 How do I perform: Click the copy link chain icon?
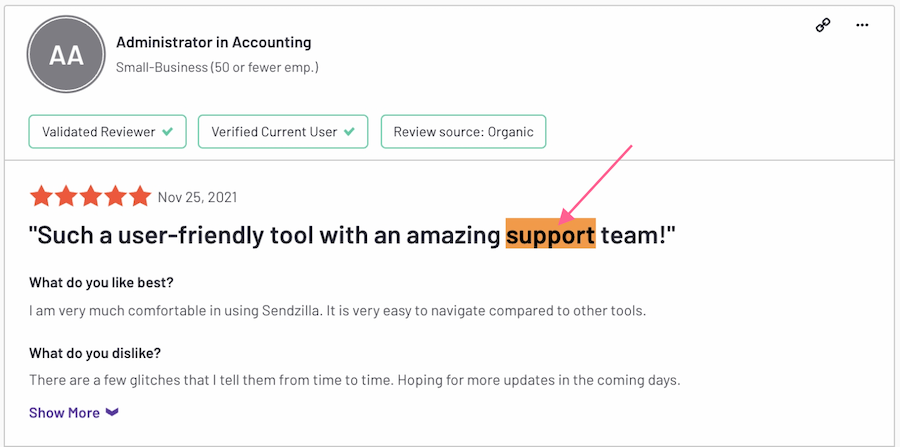pyautogui.click(x=823, y=25)
